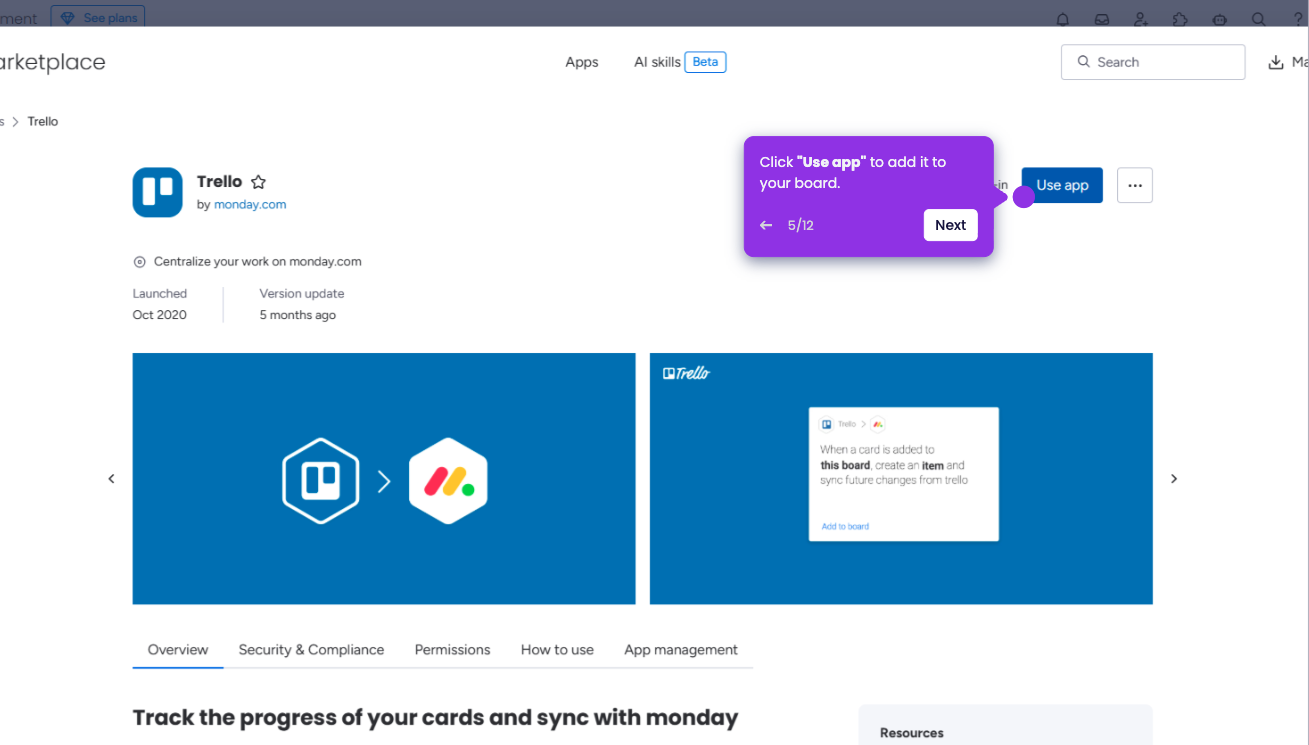Open the apps puzzle-piece icon
Screen dimensions: 1309x745
coord(1180,19)
